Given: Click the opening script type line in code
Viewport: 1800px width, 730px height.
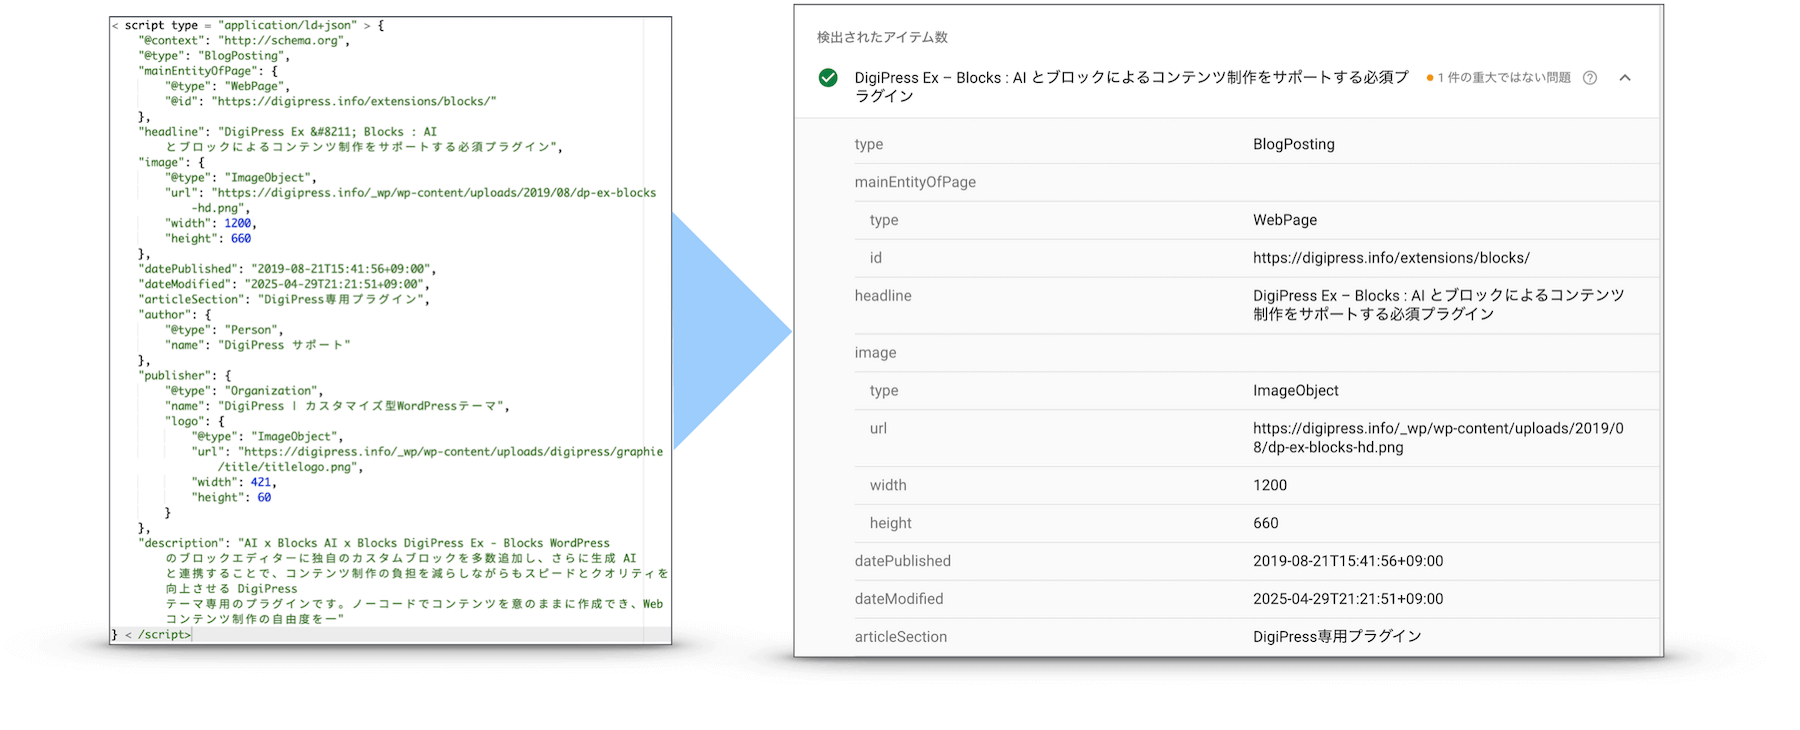Looking at the screenshot, I should pyautogui.click(x=248, y=25).
